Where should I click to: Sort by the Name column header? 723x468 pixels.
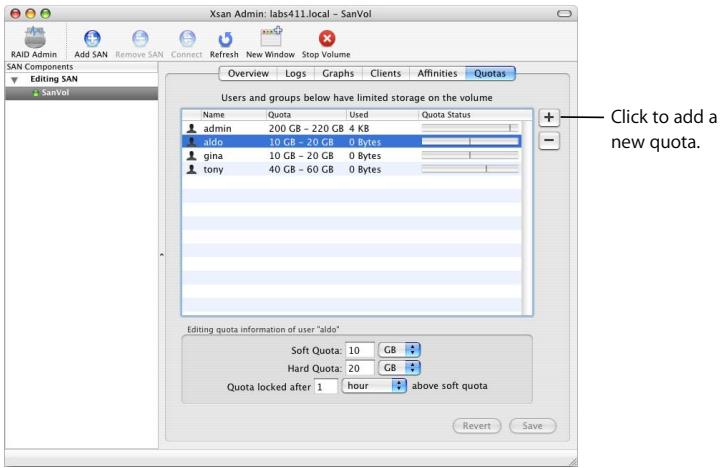[x=233, y=115]
